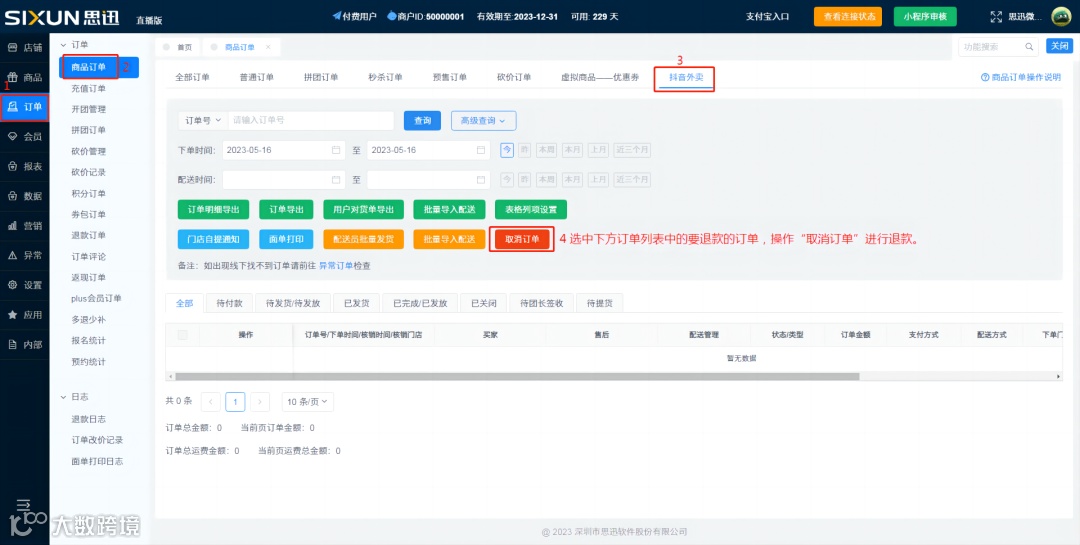Open 退款日志 in side menu

click(89, 419)
